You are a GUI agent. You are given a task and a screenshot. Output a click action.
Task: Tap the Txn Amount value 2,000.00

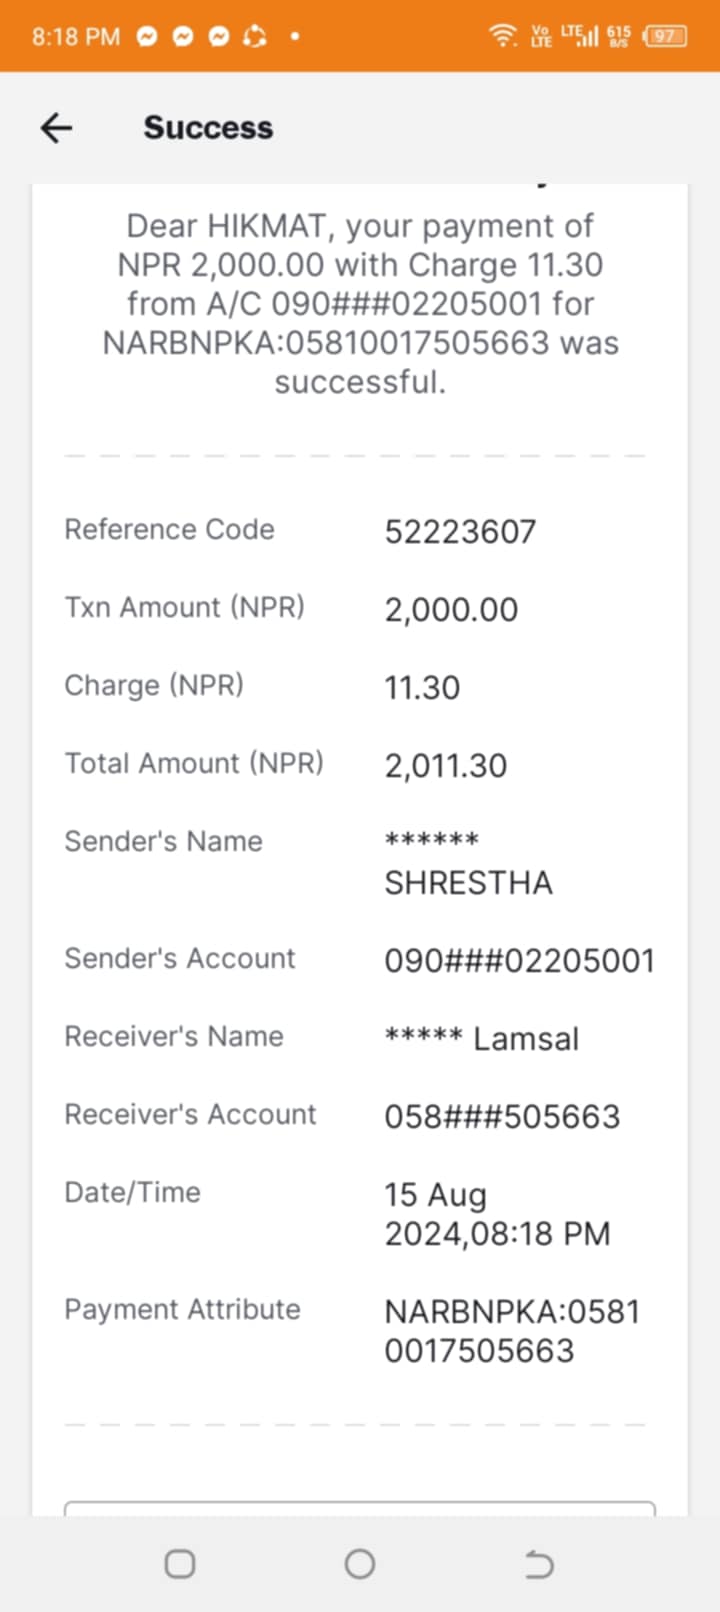tap(451, 610)
